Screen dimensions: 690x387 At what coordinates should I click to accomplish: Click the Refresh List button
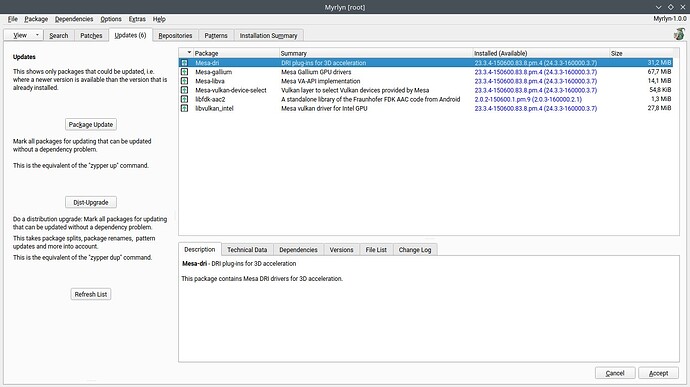click(91, 294)
